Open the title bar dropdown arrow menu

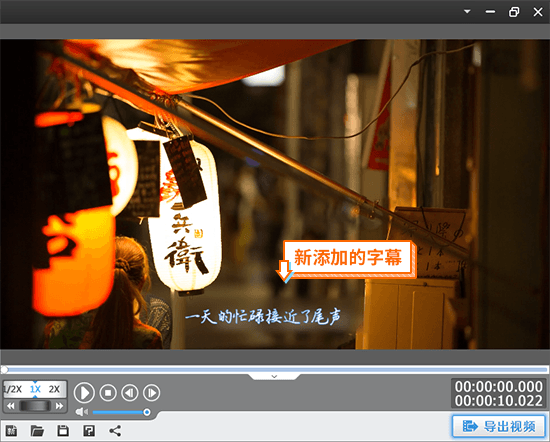(x=467, y=12)
